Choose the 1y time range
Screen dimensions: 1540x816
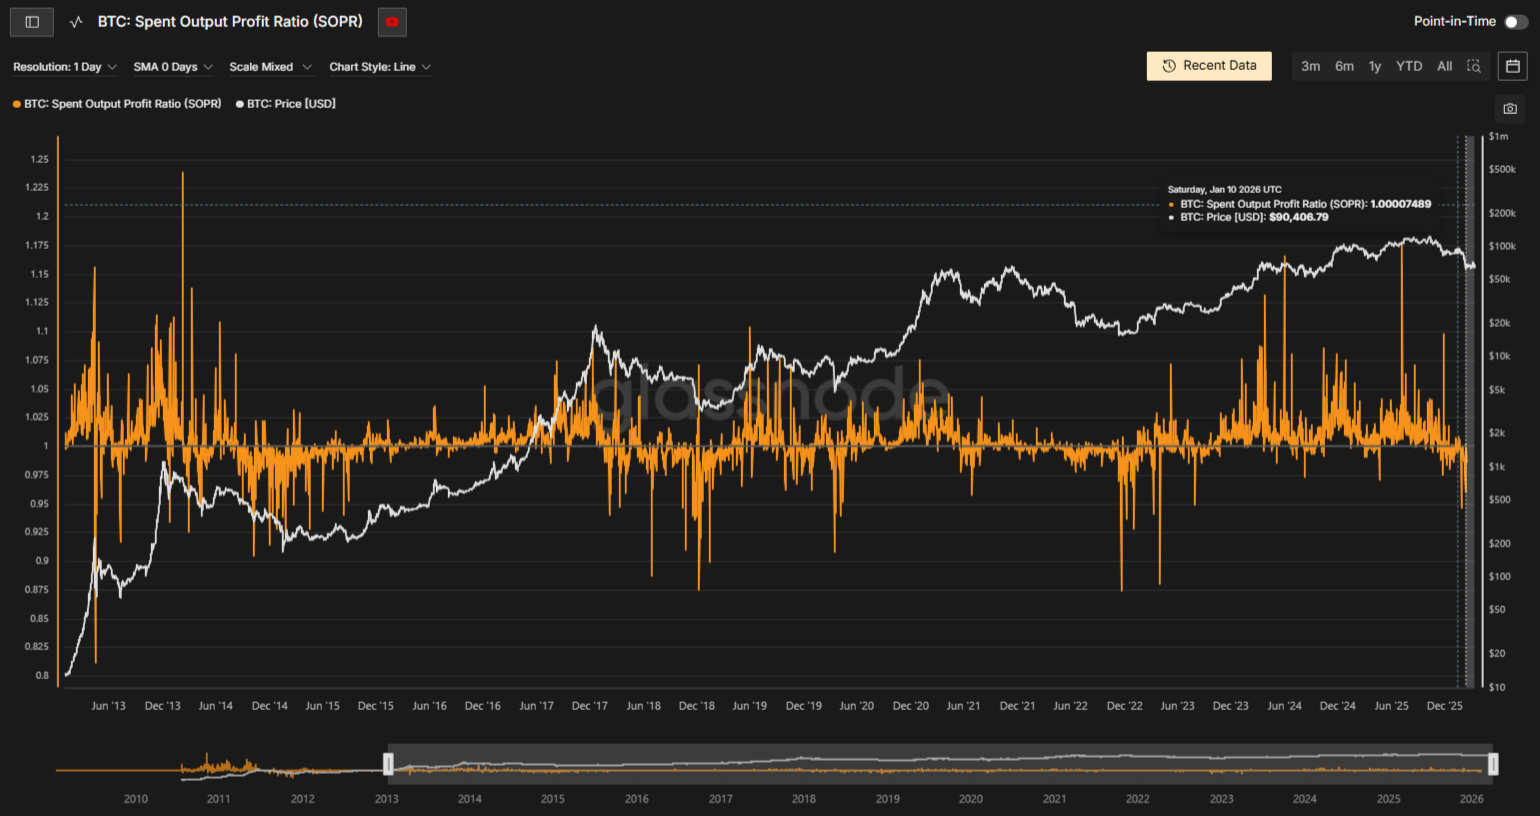pyautogui.click(x=1375, y=66)
